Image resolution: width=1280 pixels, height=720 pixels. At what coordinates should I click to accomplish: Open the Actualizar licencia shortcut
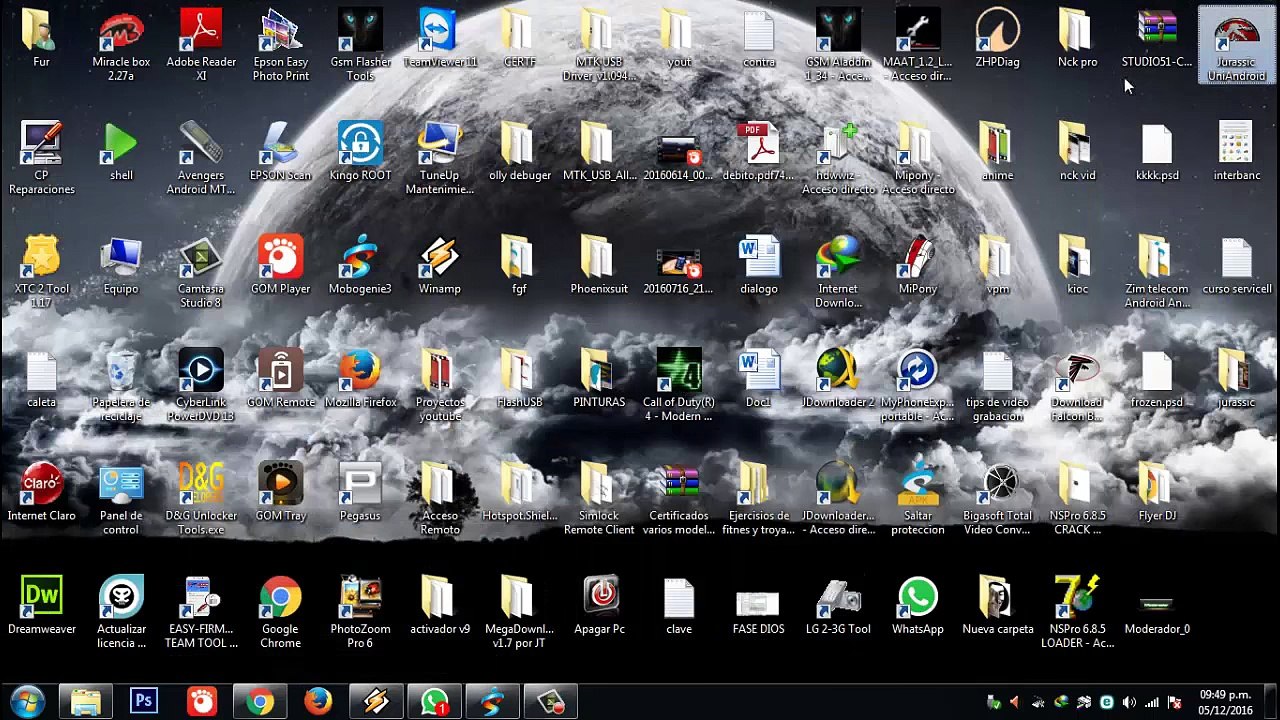tap(121, 612)
